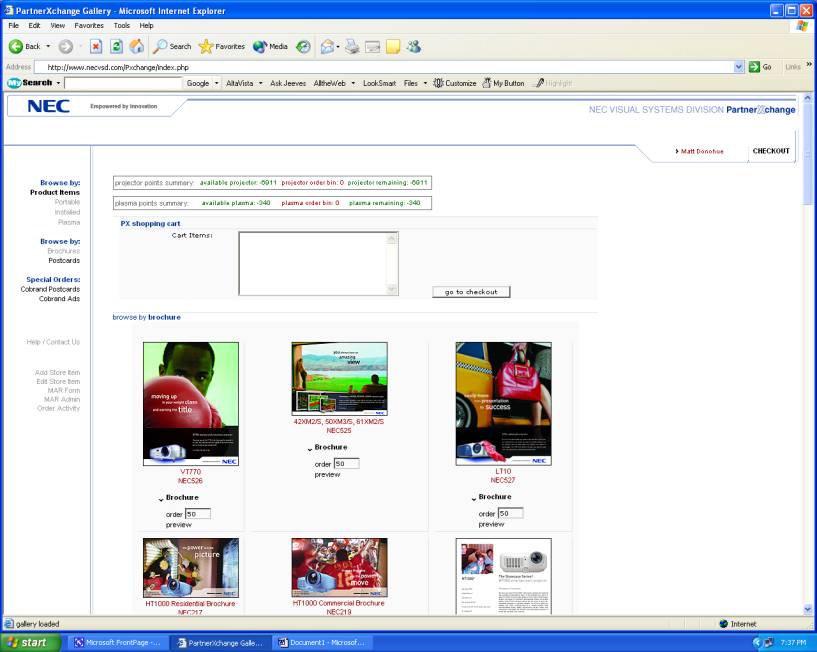Open the Edit menu

(x=34, y=25)
